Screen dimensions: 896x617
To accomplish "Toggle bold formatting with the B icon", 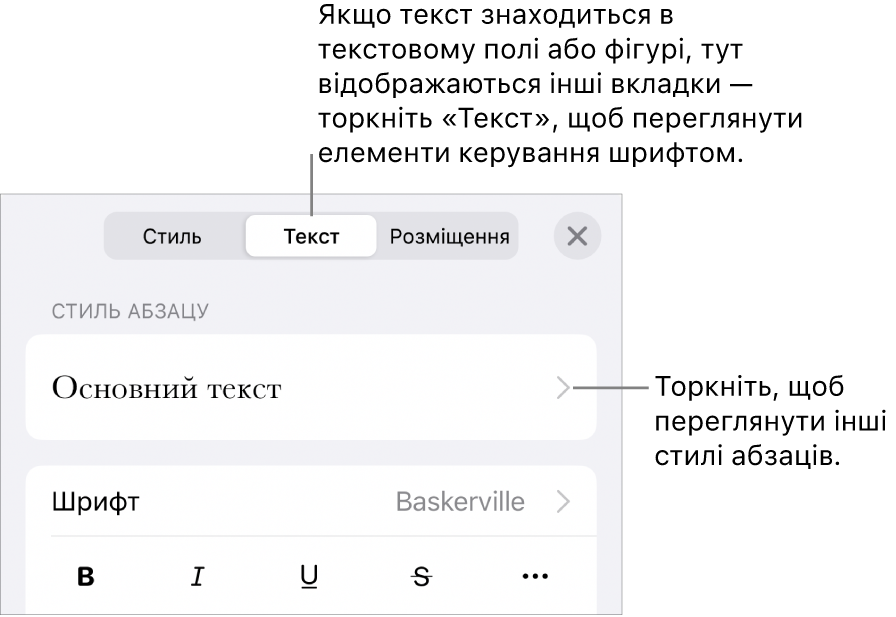I will [x=86, y=576].
